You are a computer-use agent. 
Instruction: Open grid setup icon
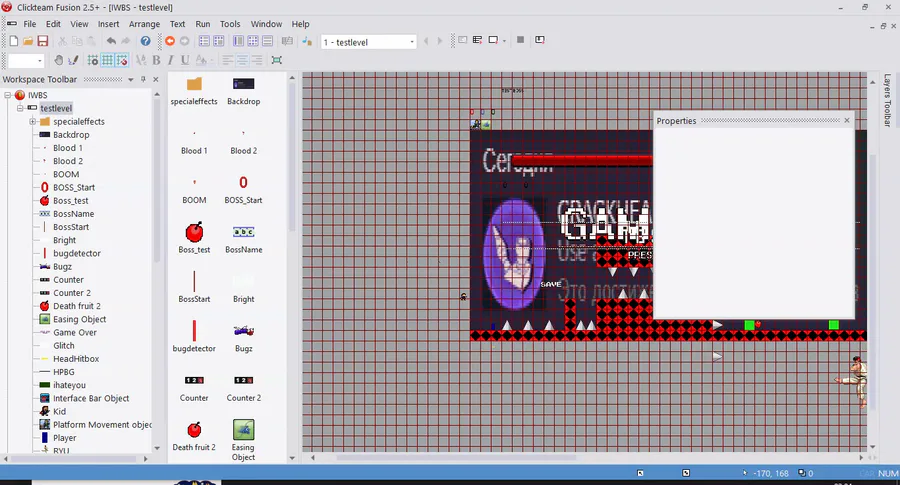(92, 60)
